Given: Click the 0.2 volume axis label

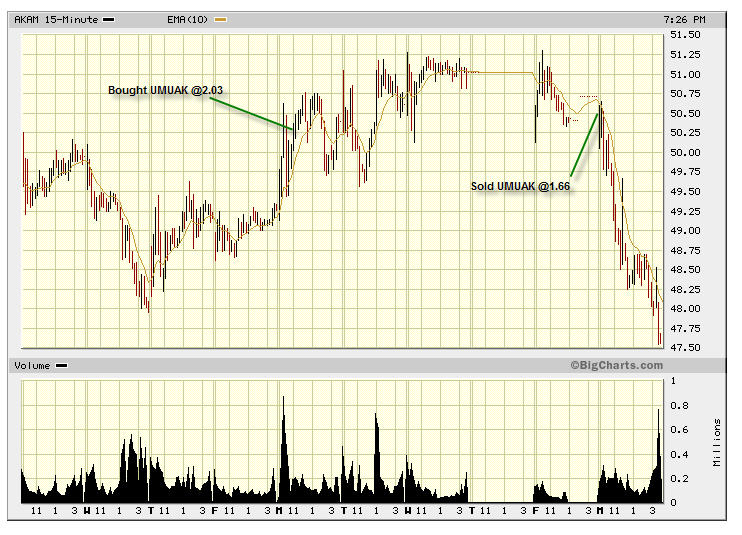Looking at the screenshot, I should 679,479.
